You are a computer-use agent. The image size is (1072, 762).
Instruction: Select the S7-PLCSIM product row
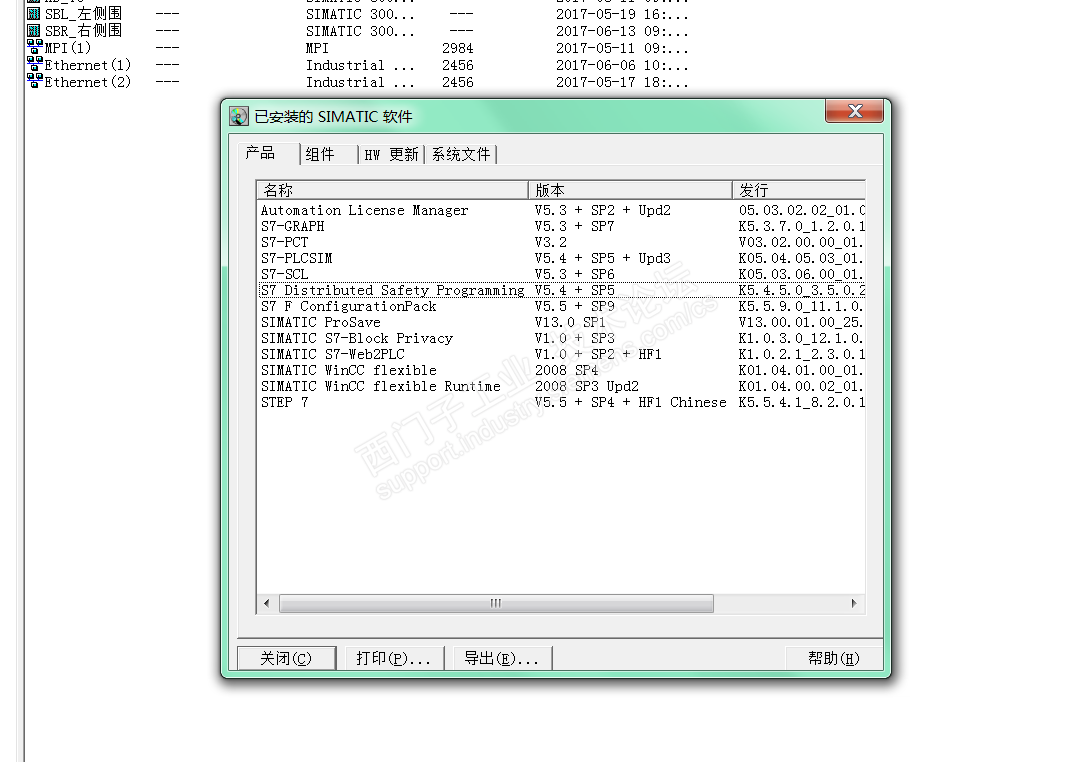[561, 258]
